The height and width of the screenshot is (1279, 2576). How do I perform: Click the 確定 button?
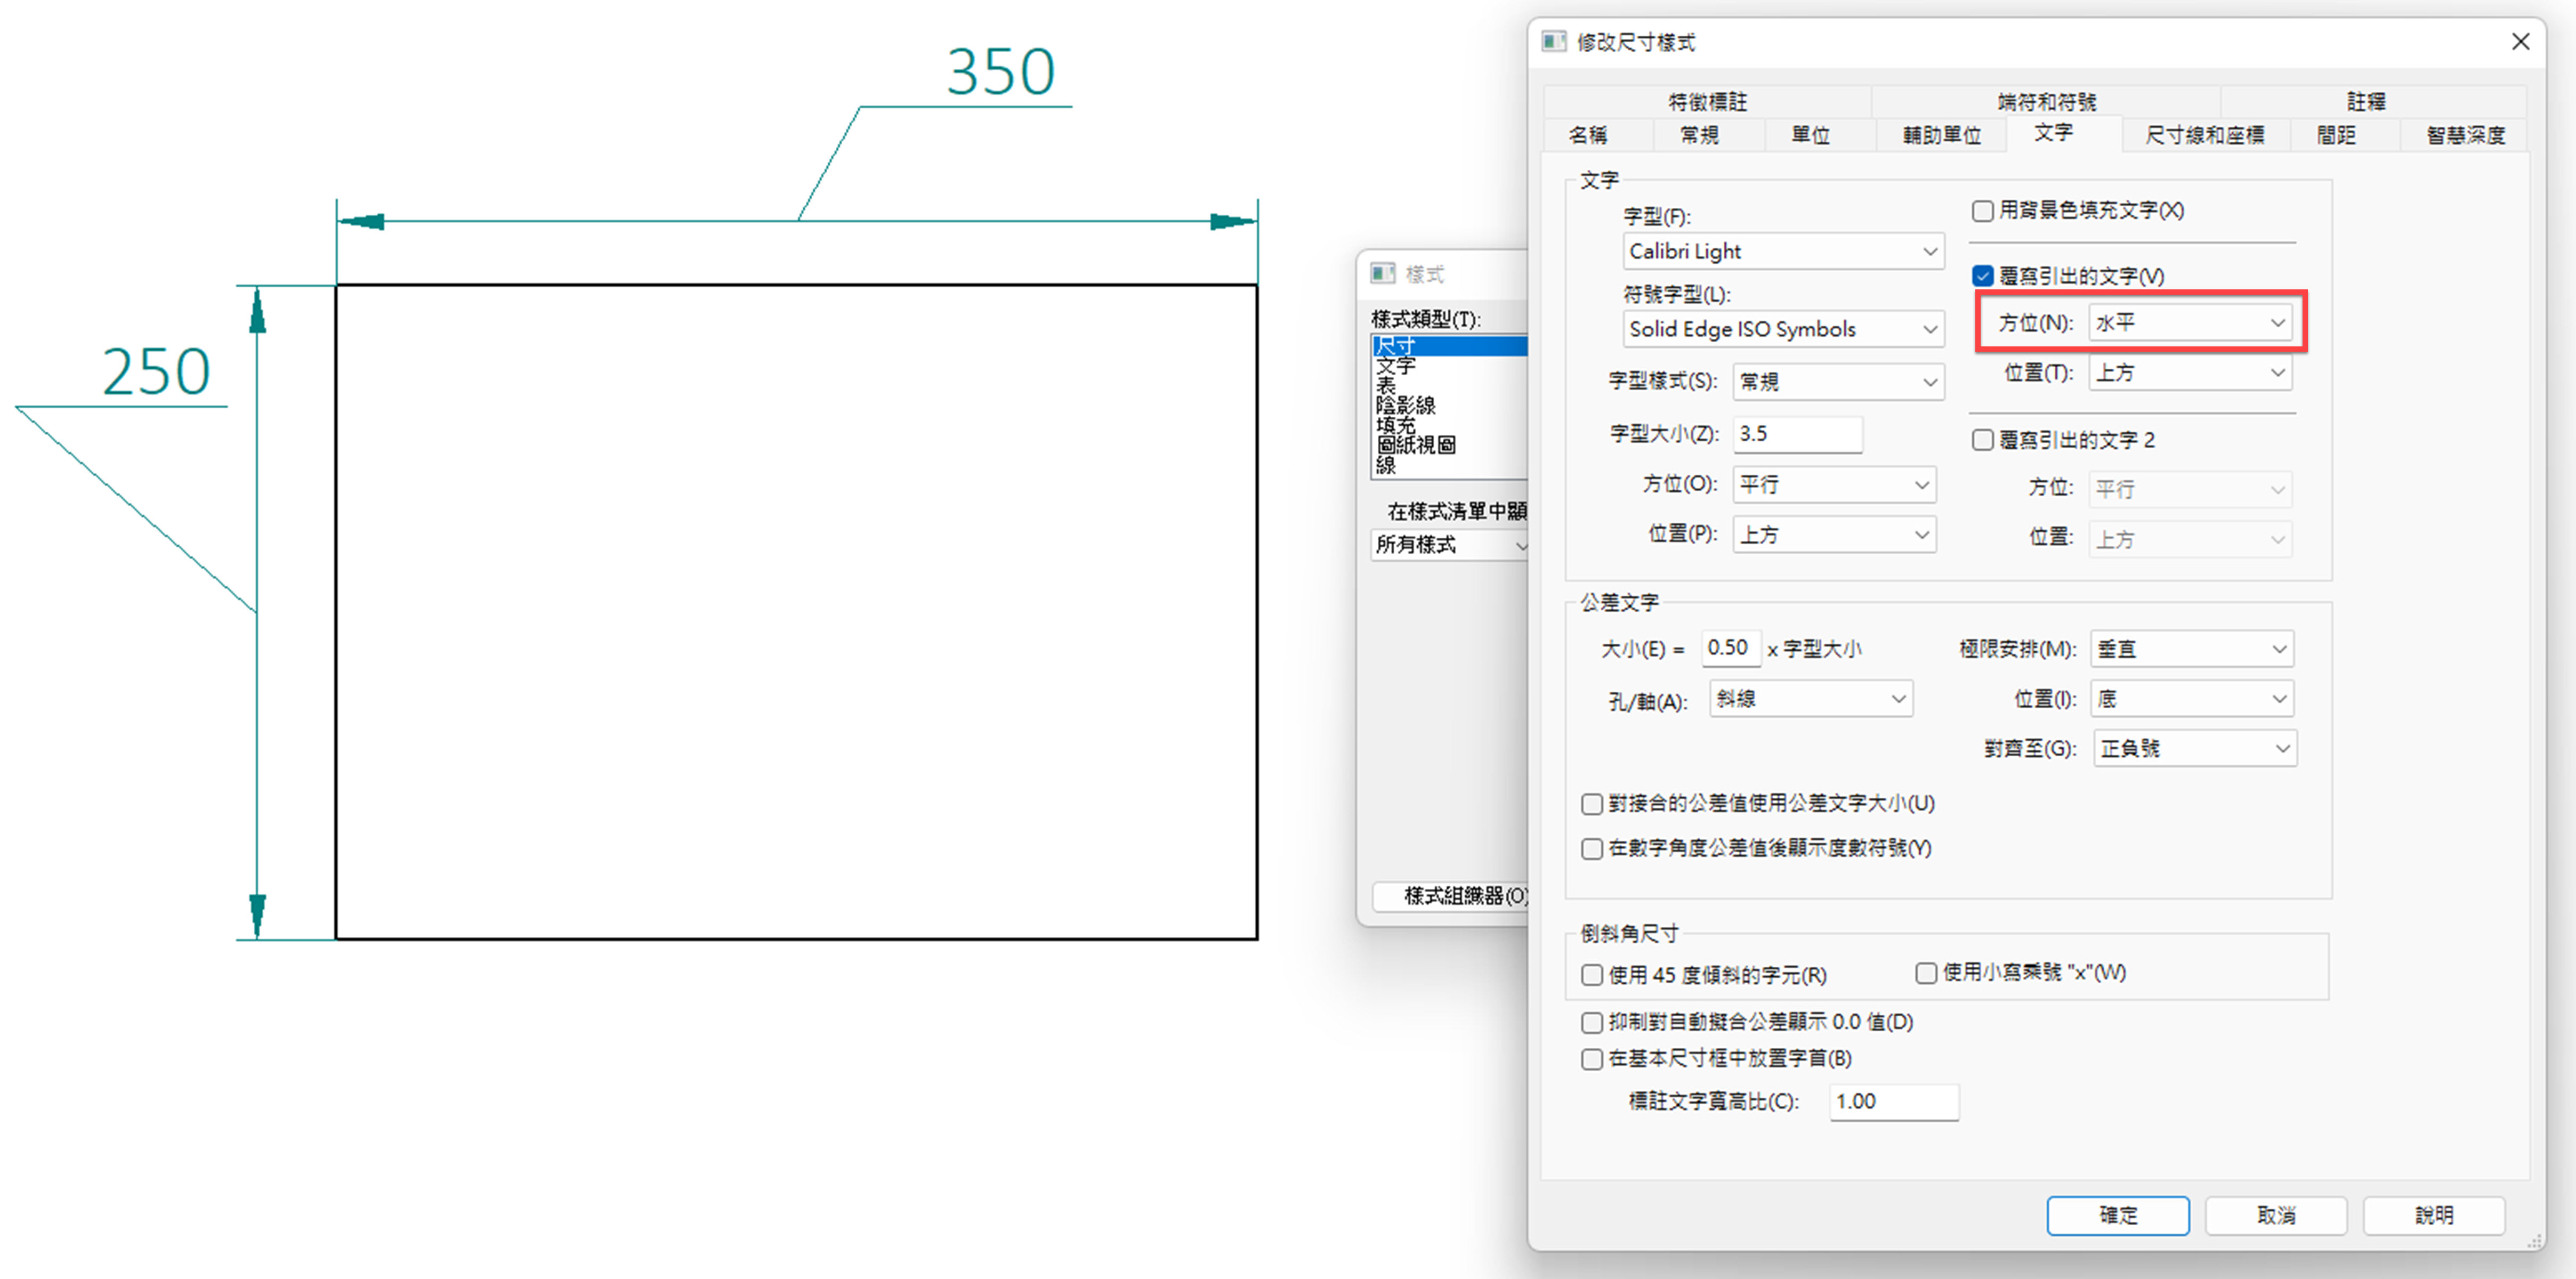(x=2117, y=1215)
